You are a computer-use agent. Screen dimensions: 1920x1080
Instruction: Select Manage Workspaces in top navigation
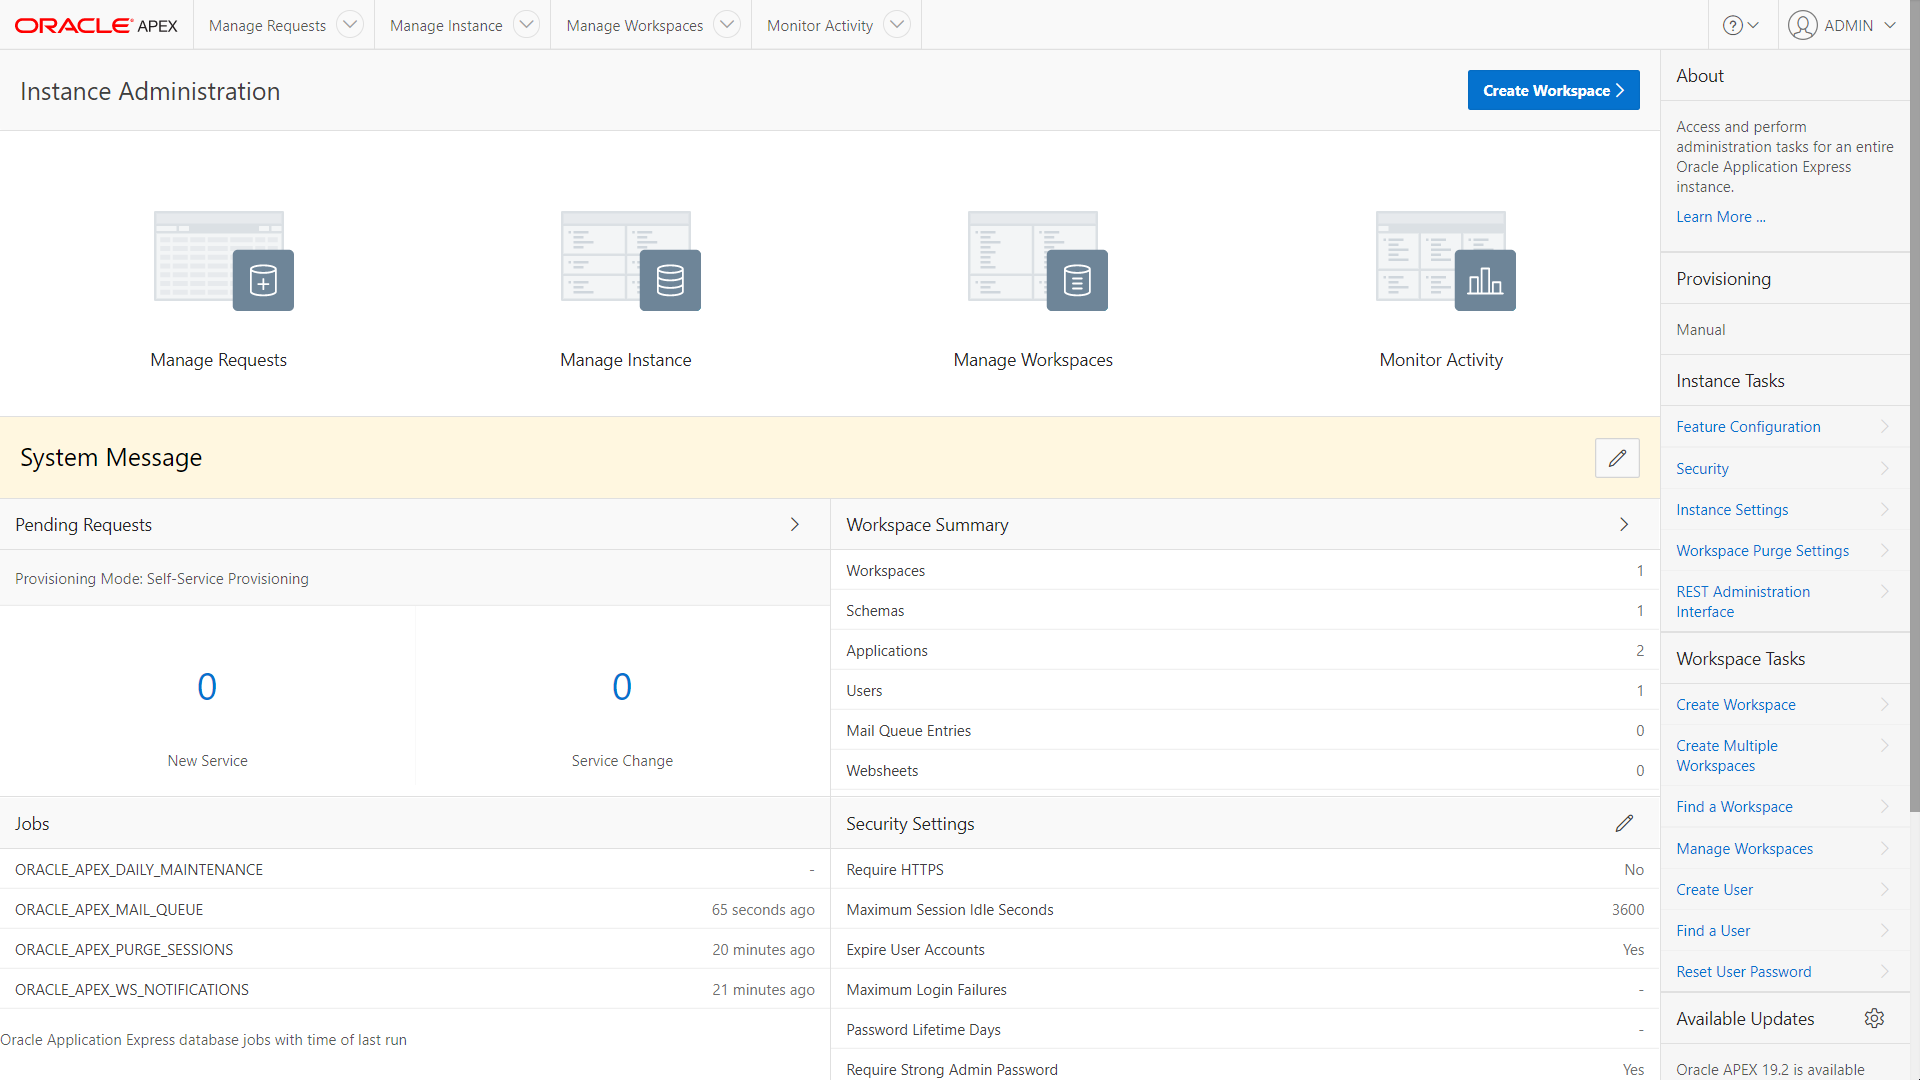pyautogui.click(x=635, y=25)
